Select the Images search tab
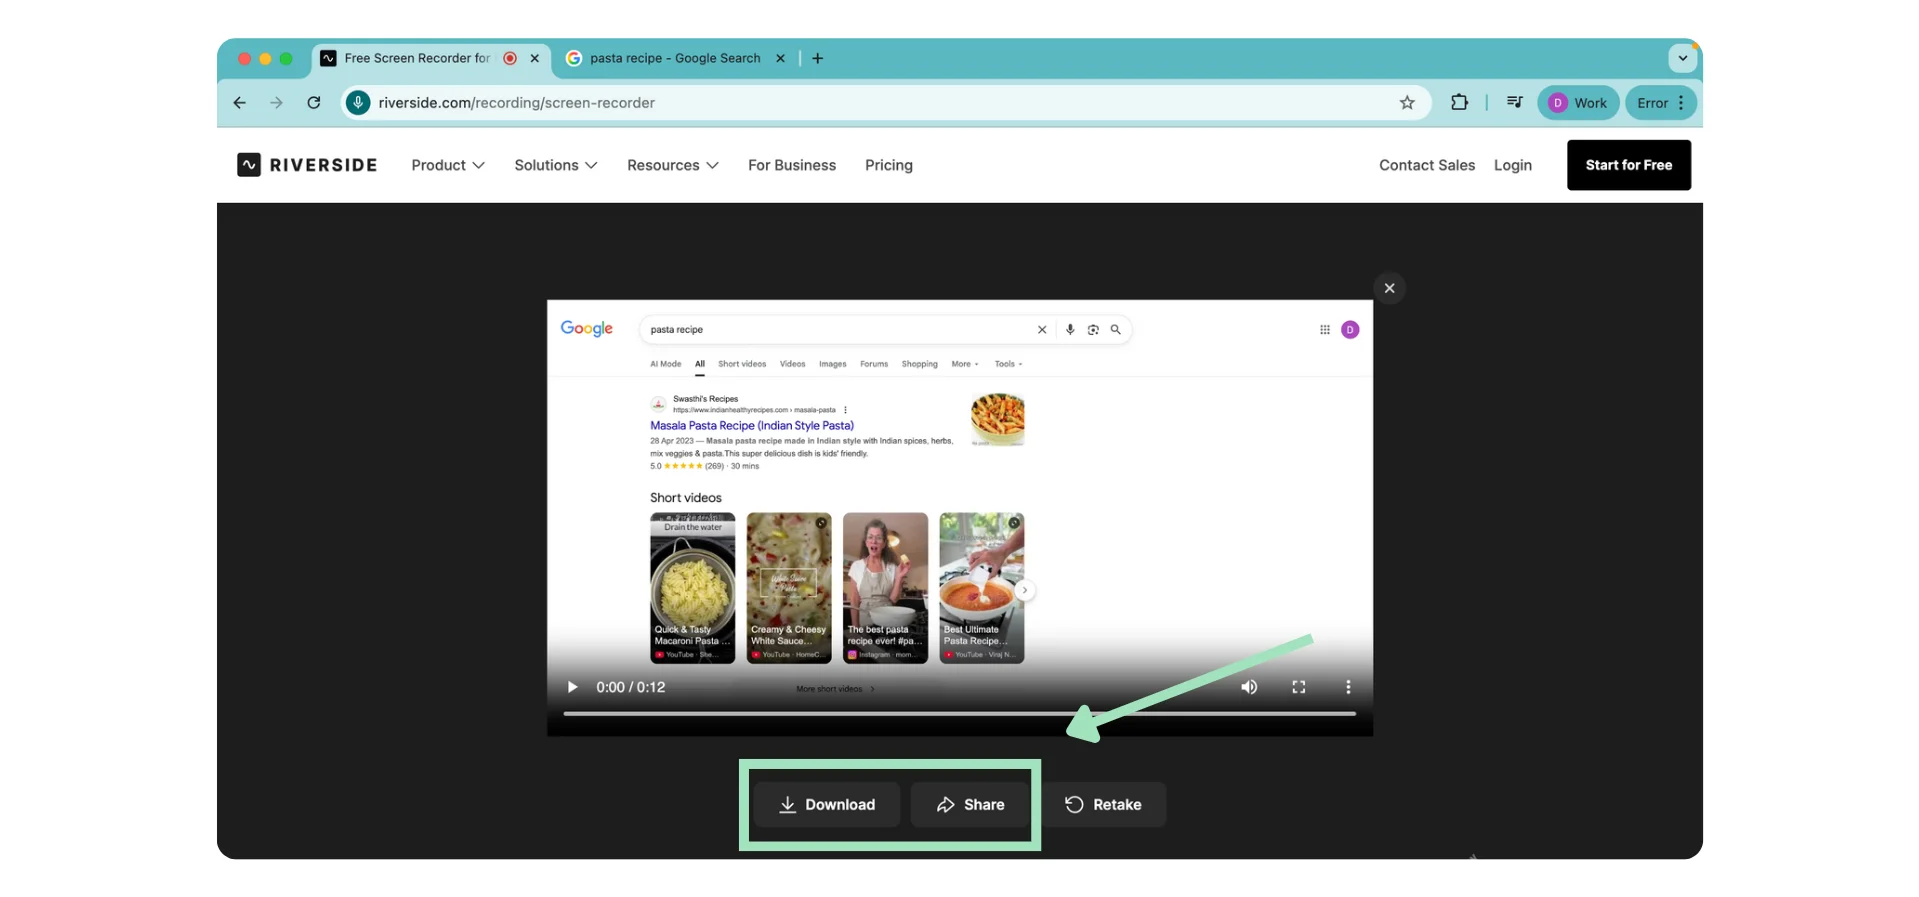This screenshot has width=1919, height=897. [x=833, y=364]
